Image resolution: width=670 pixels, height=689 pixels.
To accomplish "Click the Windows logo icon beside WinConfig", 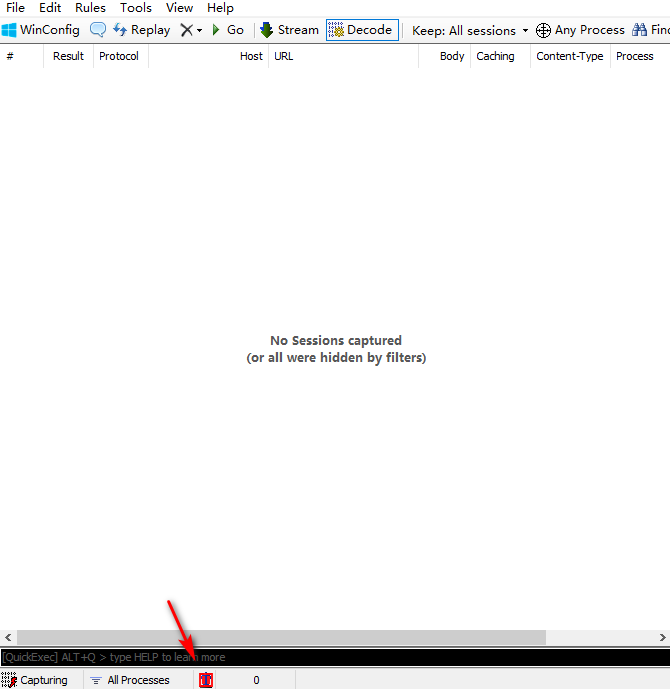I will coord(9,30).
